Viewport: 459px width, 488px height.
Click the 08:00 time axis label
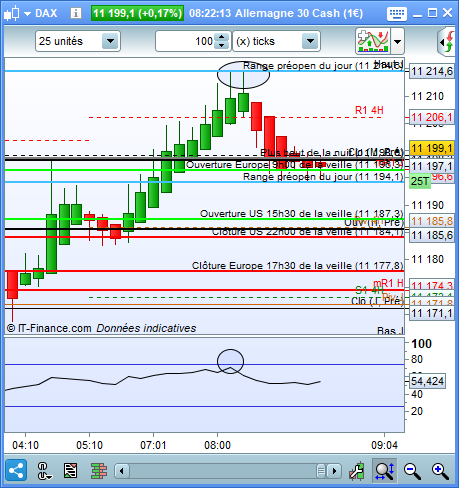click(x=217, y=445)
